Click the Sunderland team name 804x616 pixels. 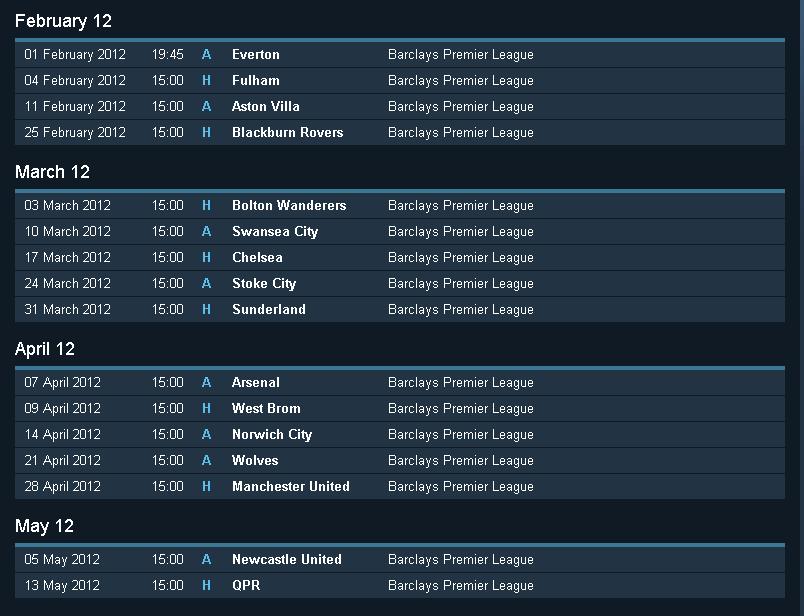point(269,310)
